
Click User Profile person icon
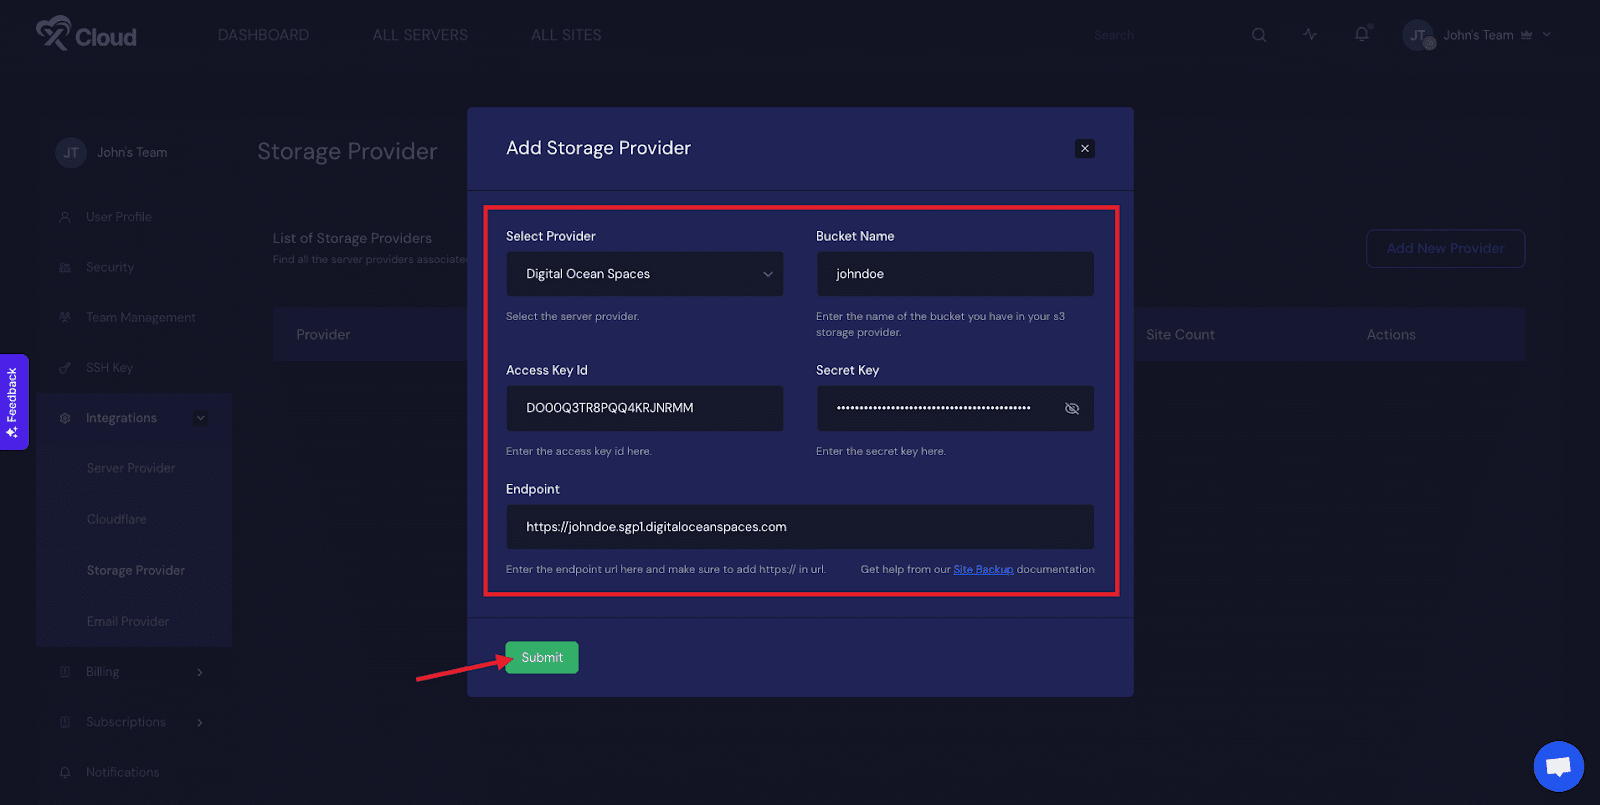[x=65, y=217]
